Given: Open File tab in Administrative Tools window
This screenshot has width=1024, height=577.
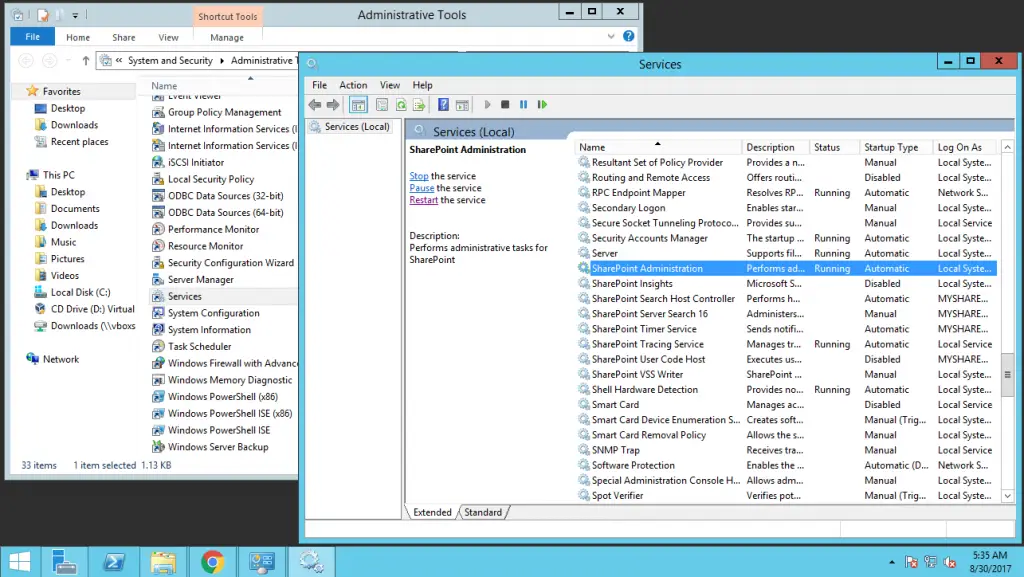Looking at the screenshot, I should (x=33, y=37).
